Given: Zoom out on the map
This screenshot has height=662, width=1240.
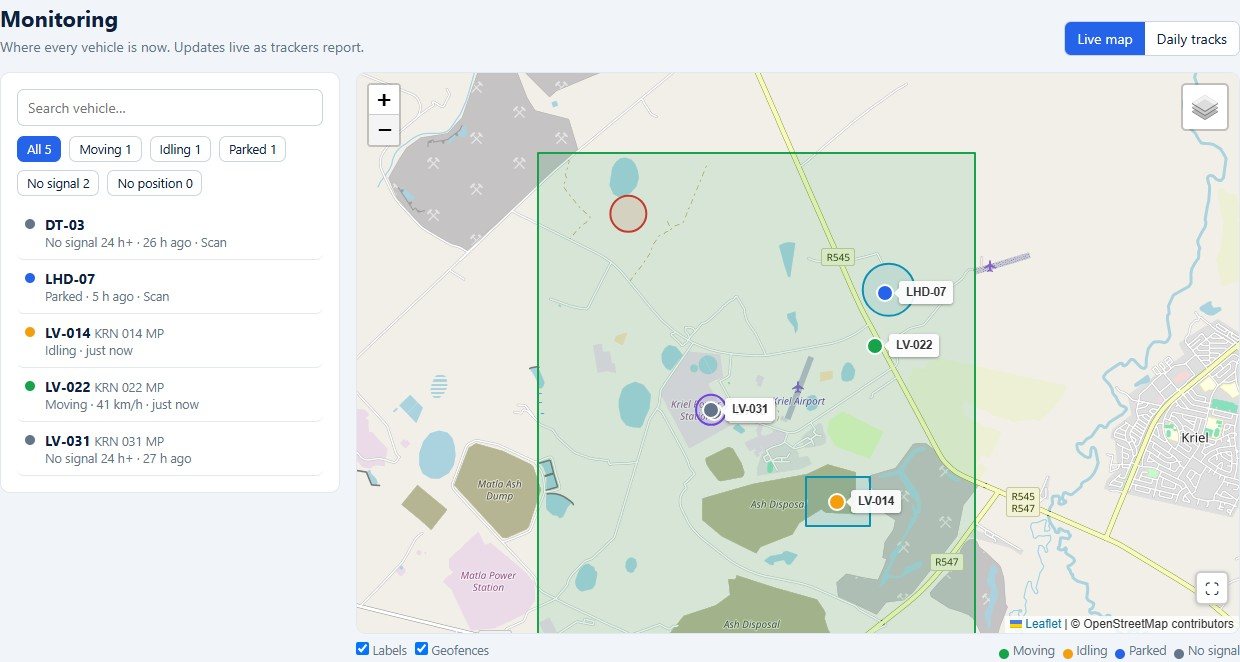Looking at the screenshot, I should (x=384, y=130).
